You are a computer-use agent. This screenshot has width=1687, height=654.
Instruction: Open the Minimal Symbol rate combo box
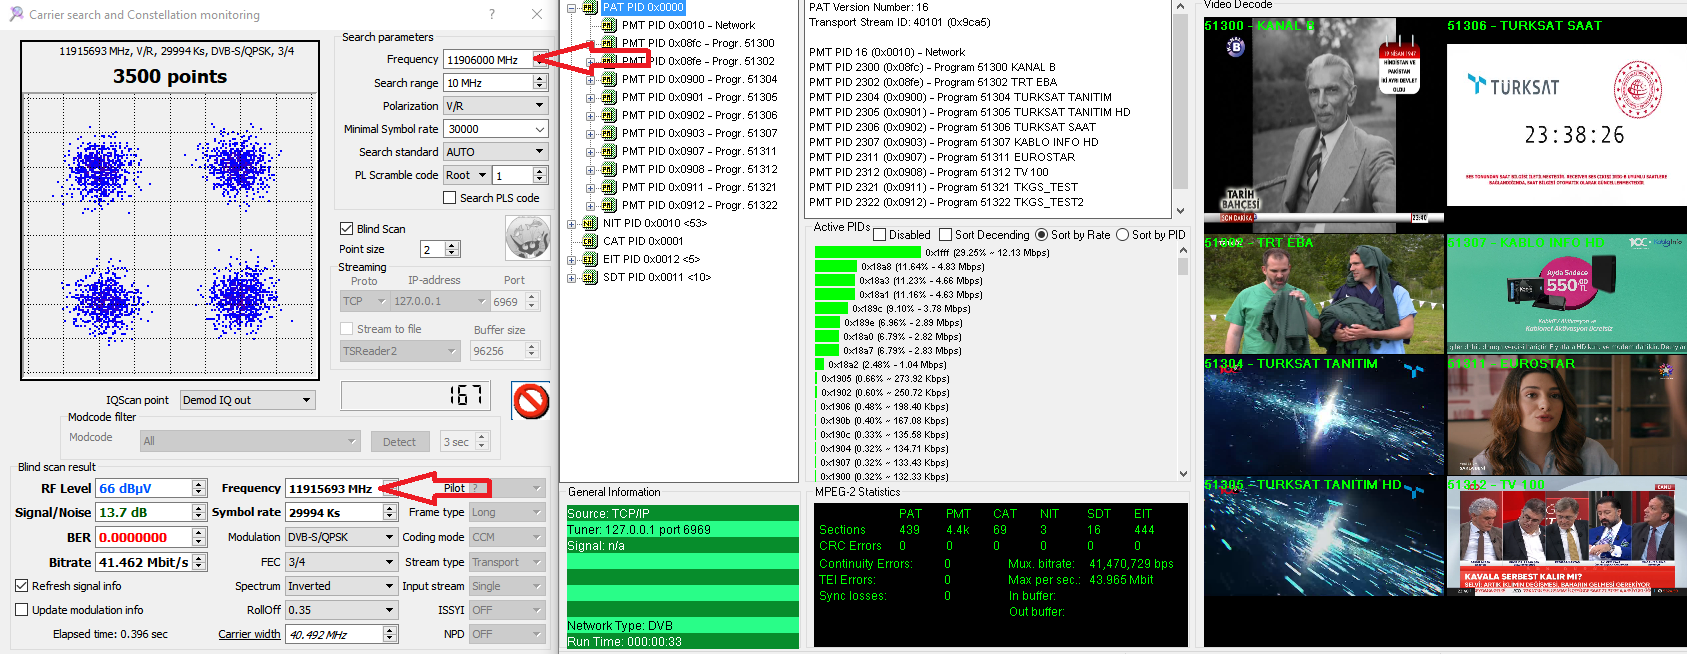pos(496,129)
